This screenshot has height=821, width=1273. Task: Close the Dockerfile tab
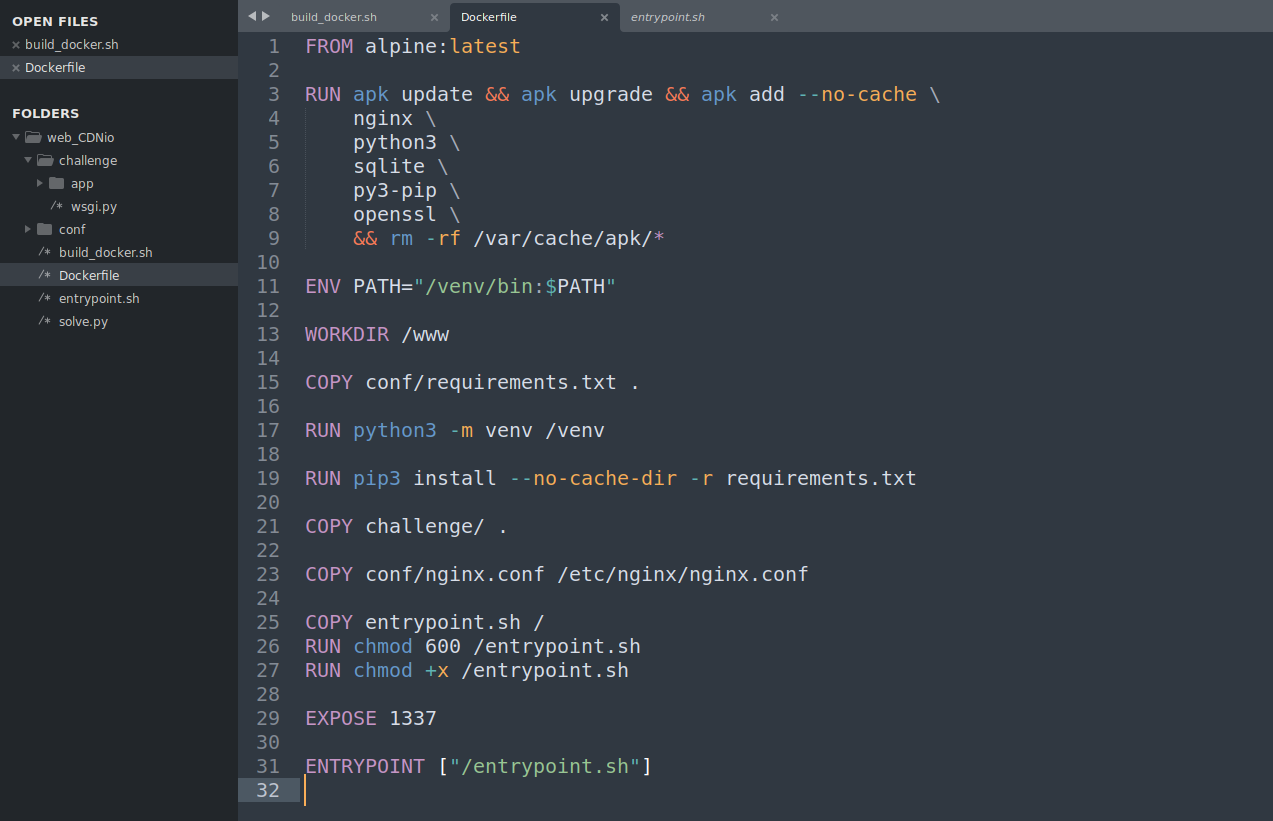tap(604, 17)
